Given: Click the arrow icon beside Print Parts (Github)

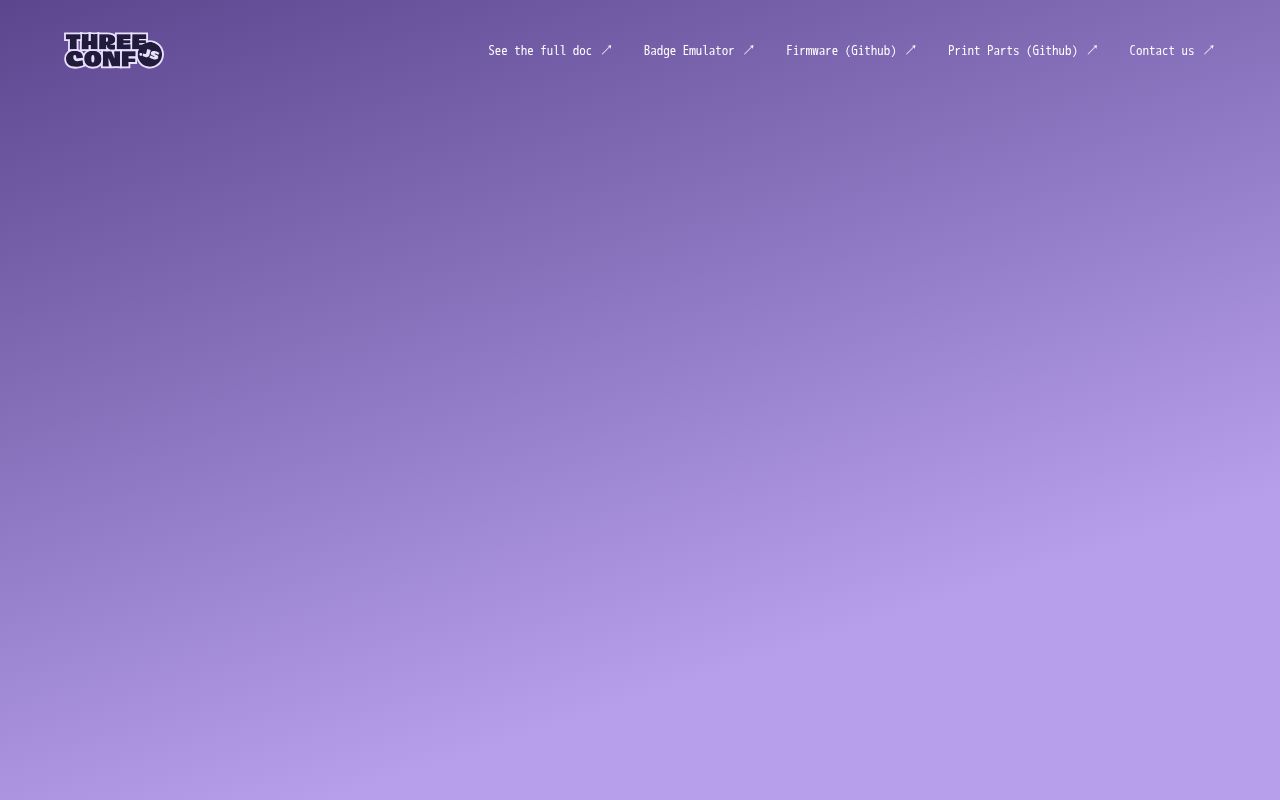Looking at the screenshot, I should click(x=1092, y=50).
